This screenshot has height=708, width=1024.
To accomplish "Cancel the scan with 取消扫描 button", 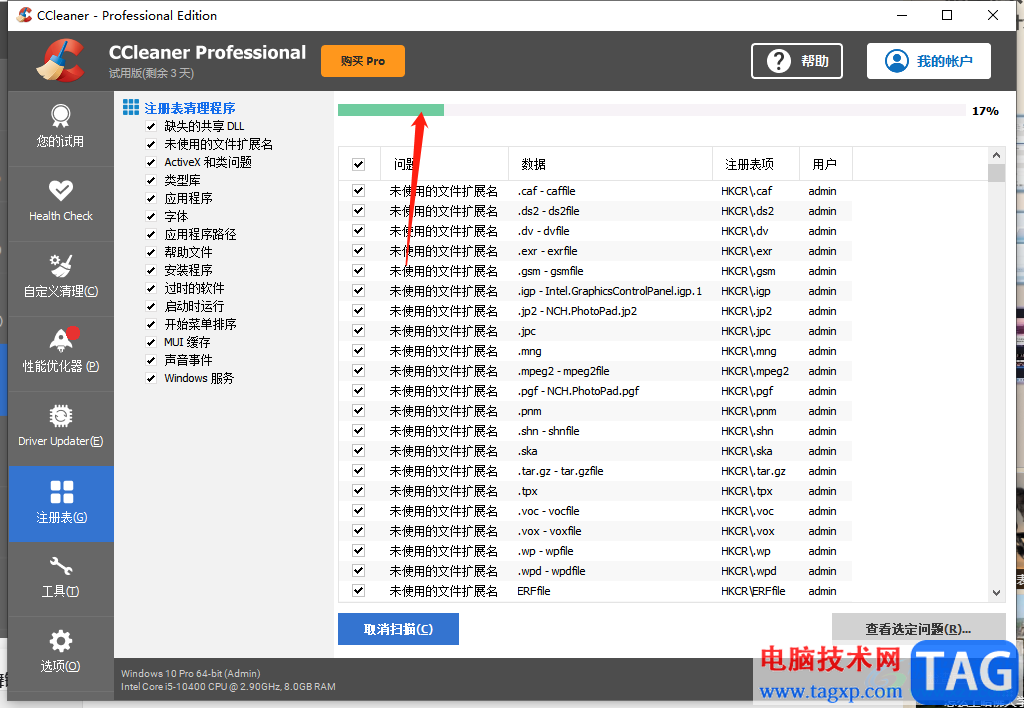I will pyautogui.click(x=398, y=629).
